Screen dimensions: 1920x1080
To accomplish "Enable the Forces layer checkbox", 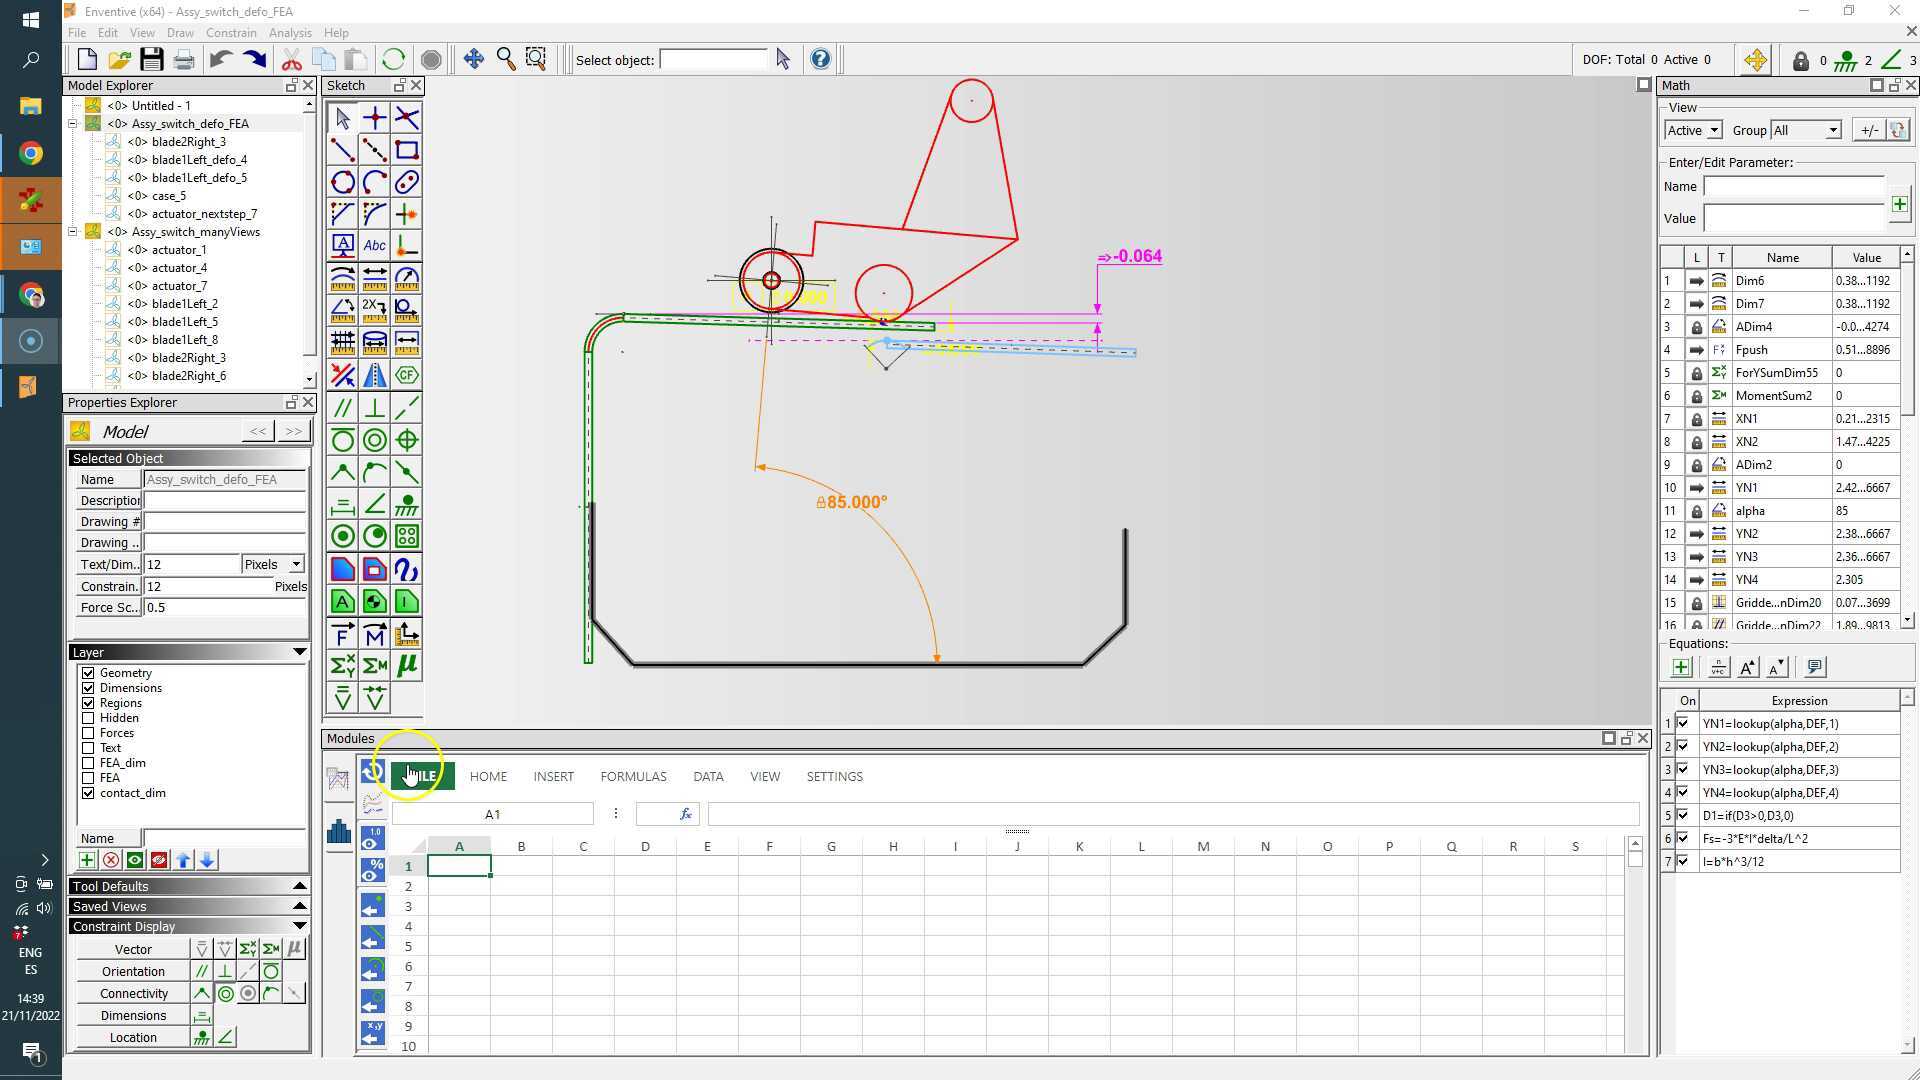I will [x=88, y=733].
